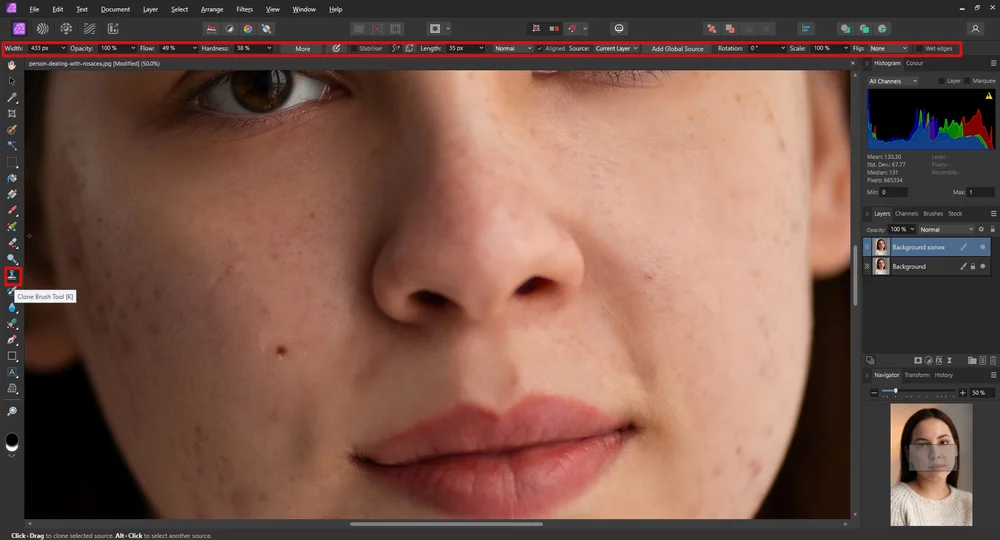Close the person-dealing-with-rosacea.jpg document
Screen dimensions: 1000x540
(853, 63)
